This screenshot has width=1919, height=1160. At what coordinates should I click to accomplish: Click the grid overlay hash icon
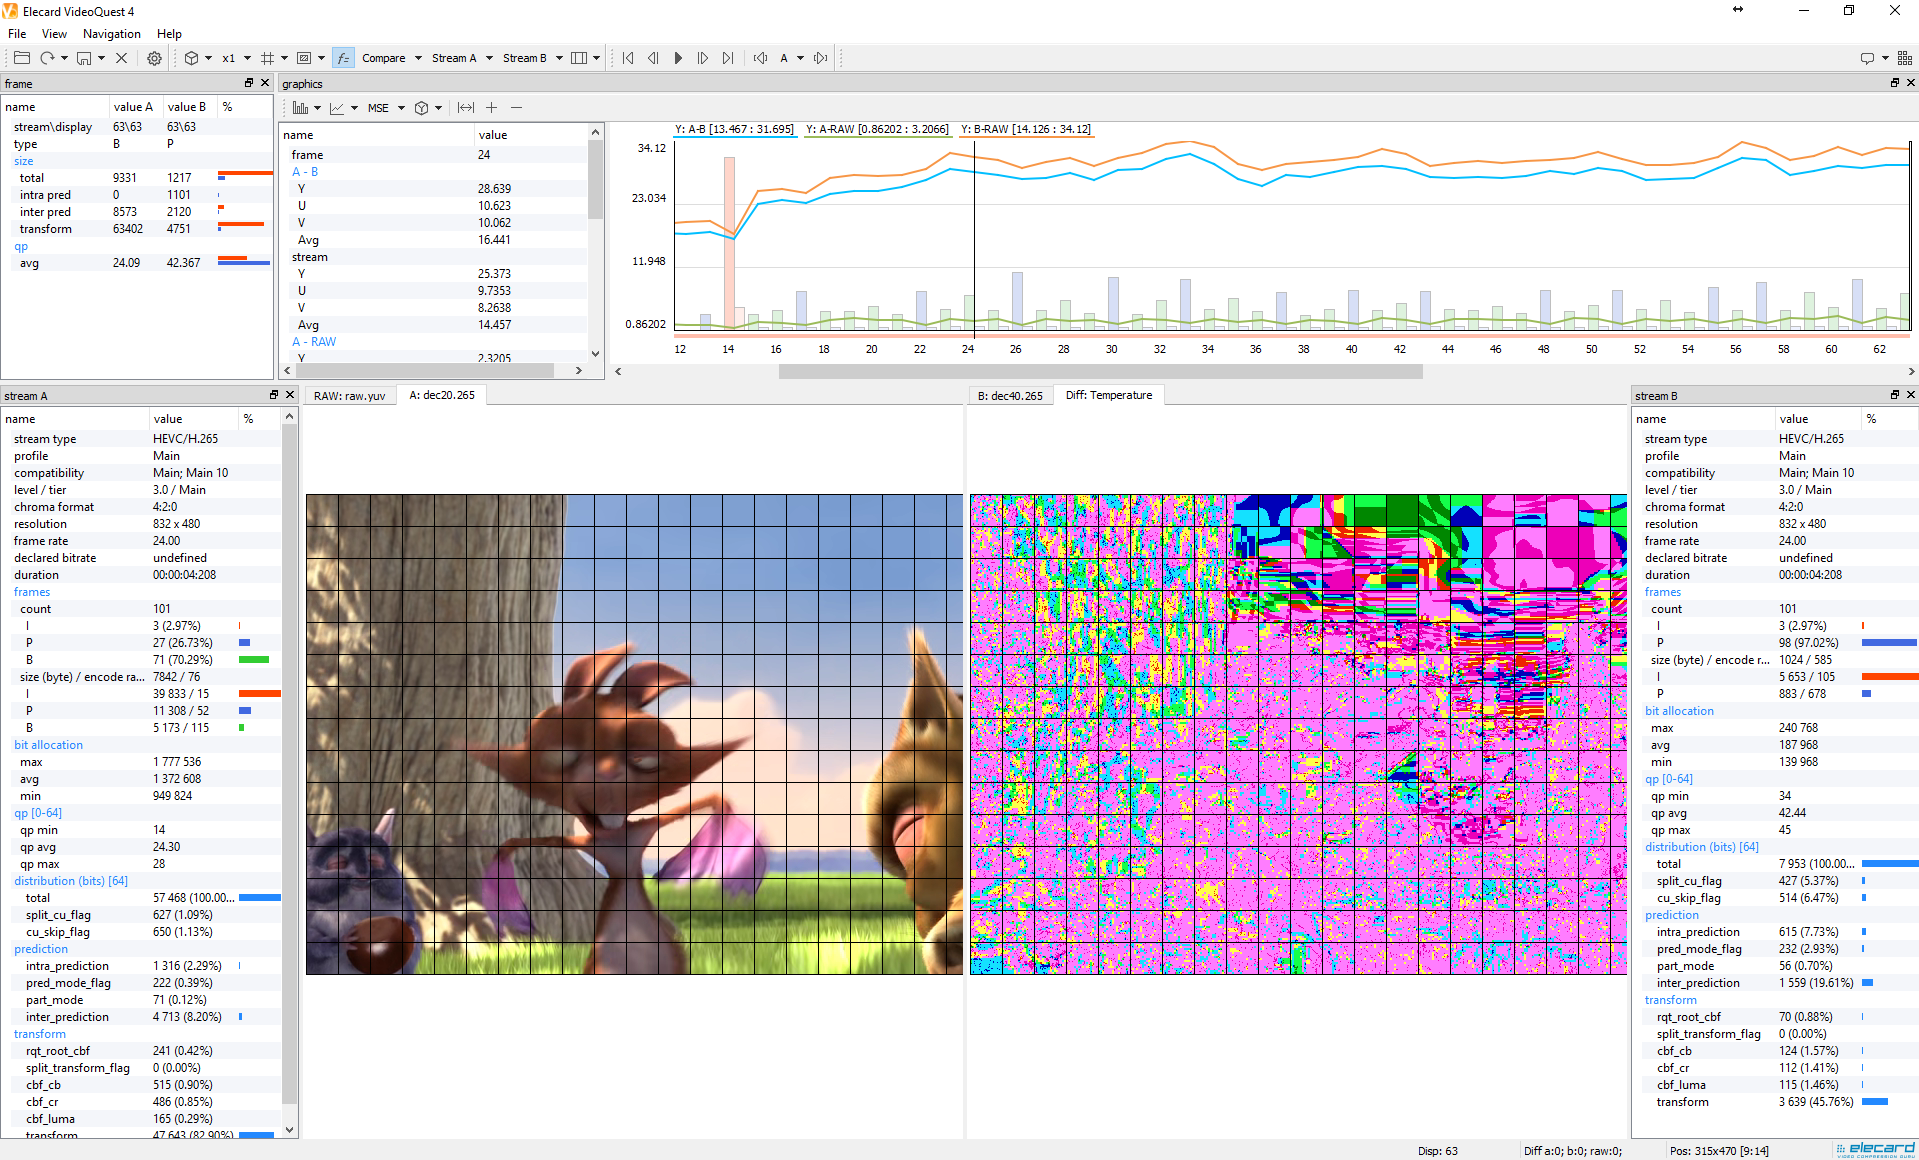(x=267, y=58)
